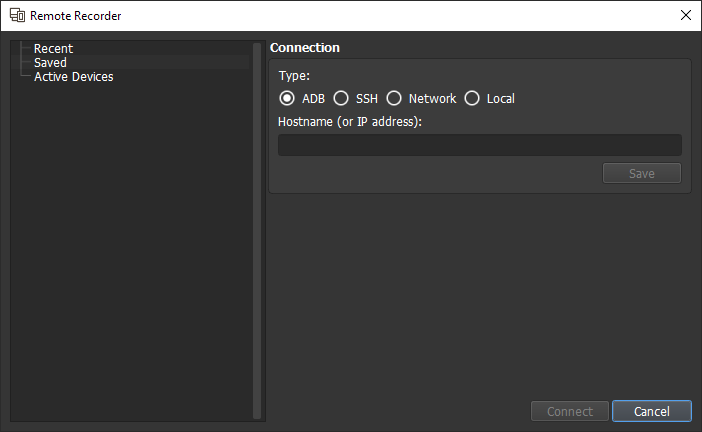Cancel the Remote Recorder dialog
Viewport: 702px width, 432px height.
[651, 411]
